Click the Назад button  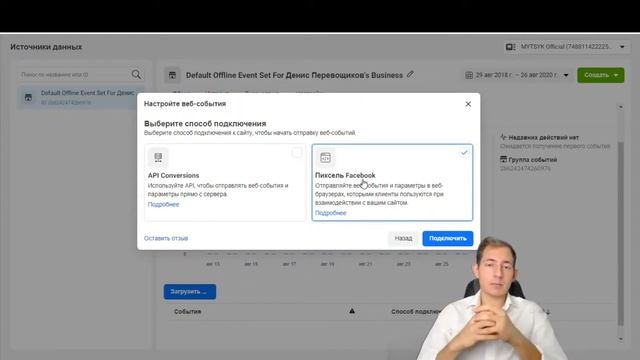403,238
